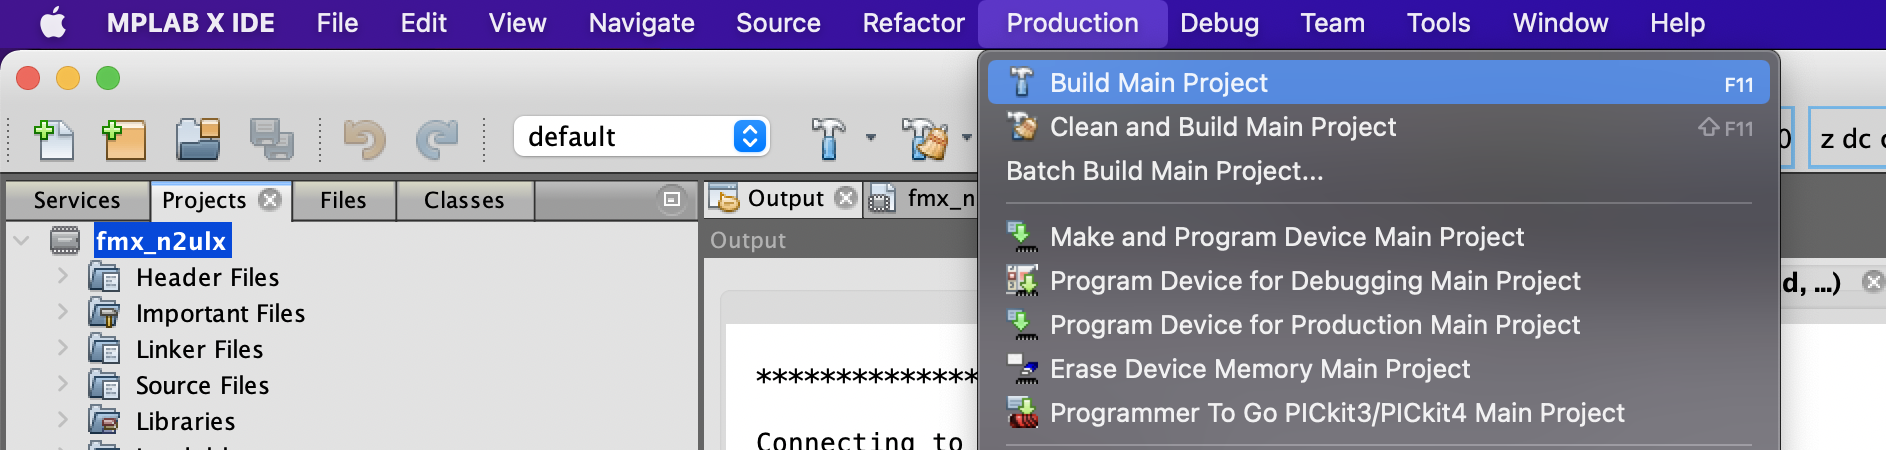Open the Build hammer dropdown arrow
The height and width of the screenshot is (450, 1886).
tap(871, 137)
